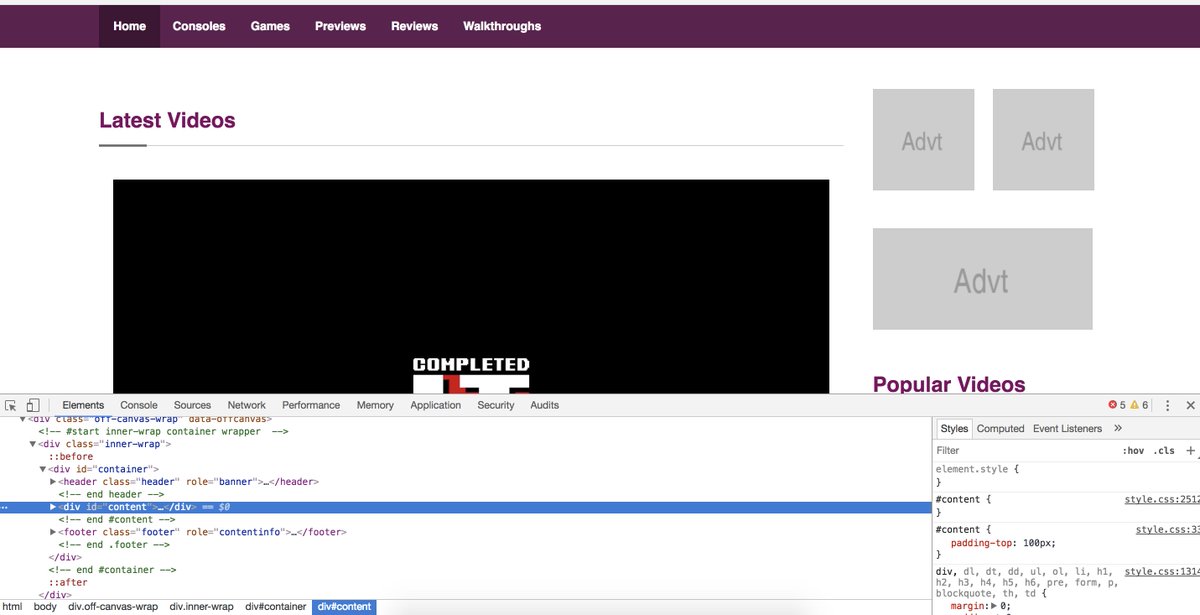This screenshot has height=615, width=1200.
Task: Click the styles Filter input field
Action: 1025,451
